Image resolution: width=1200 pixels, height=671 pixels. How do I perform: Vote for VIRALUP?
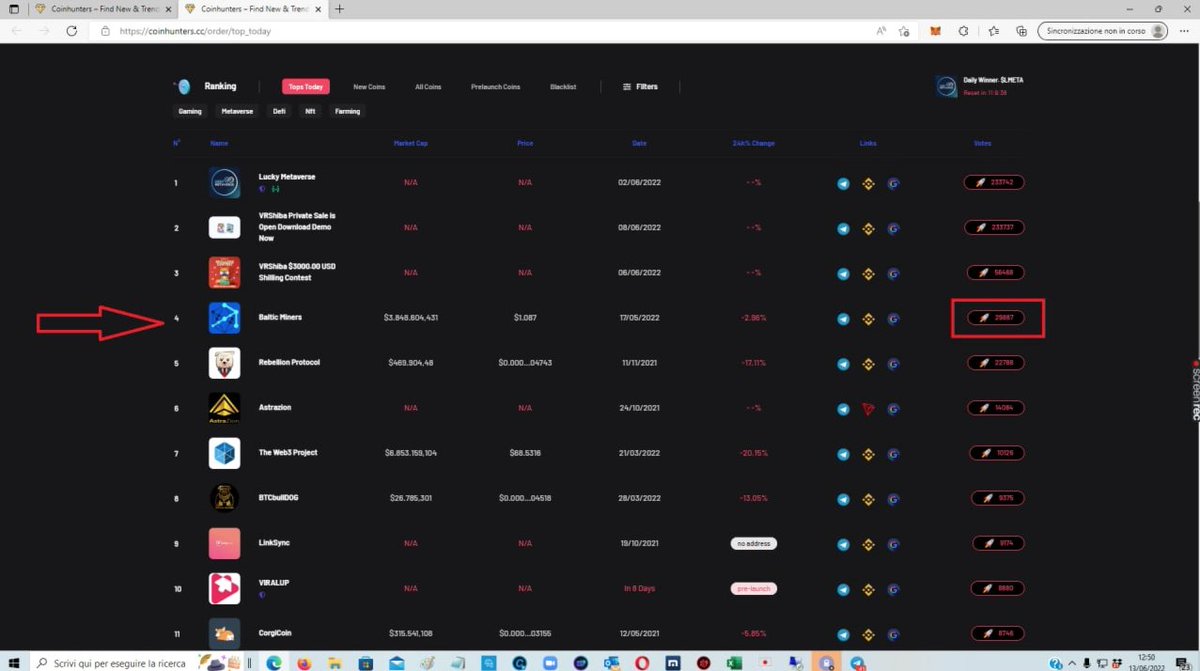coord(998,588)
